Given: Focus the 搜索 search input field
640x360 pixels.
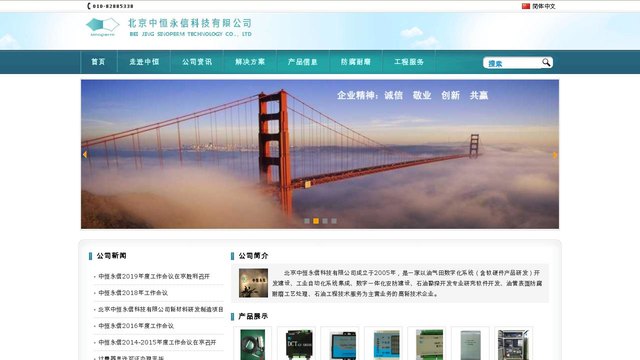Looking at the screenshot, I should click(513, 63).
